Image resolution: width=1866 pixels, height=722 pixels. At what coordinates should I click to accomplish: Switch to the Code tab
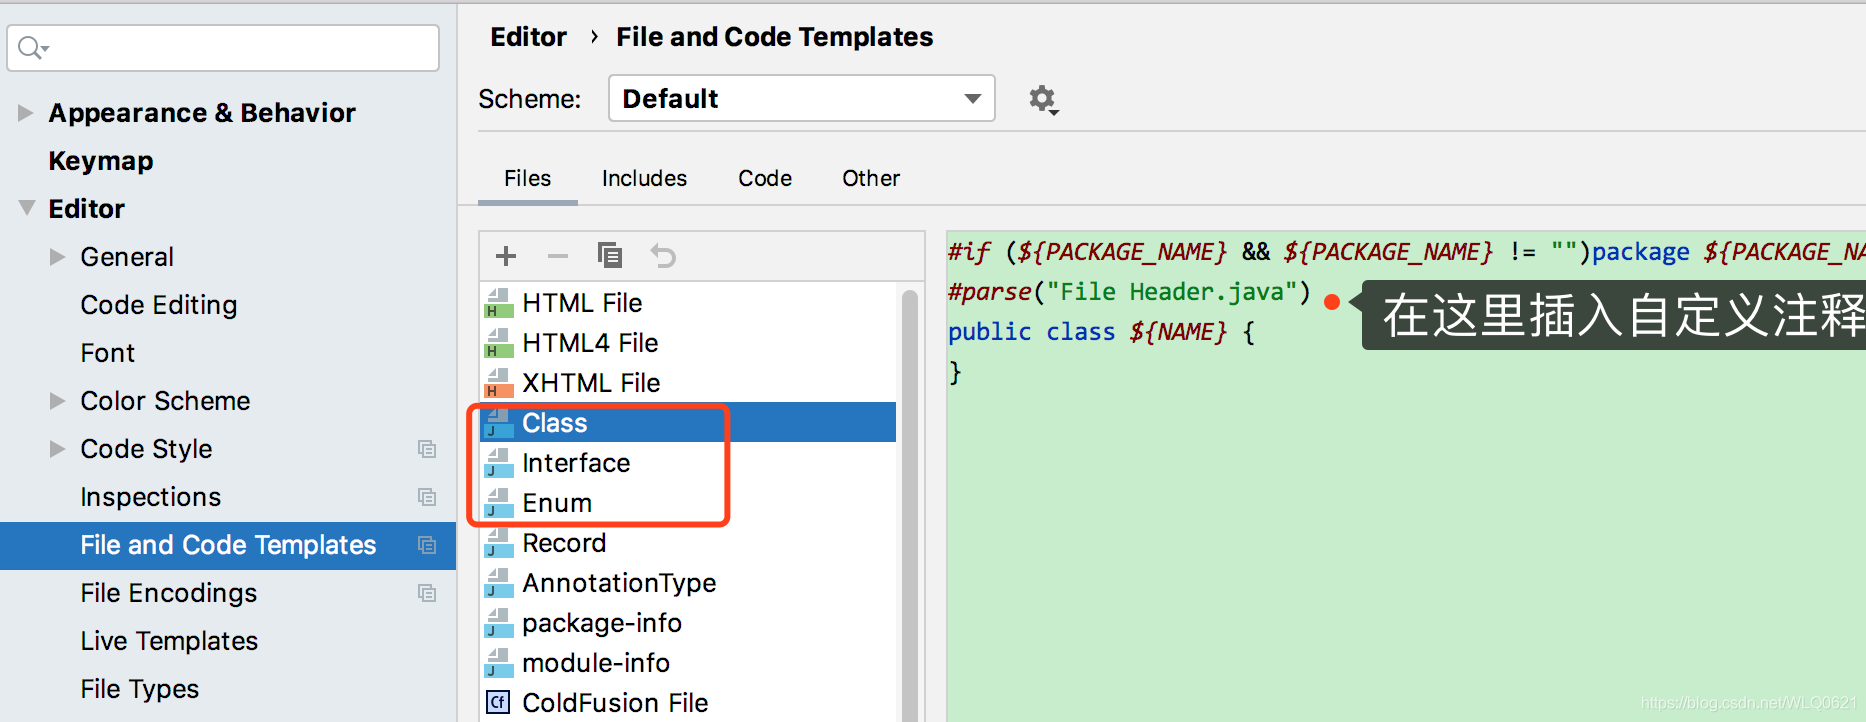(765, 178)
